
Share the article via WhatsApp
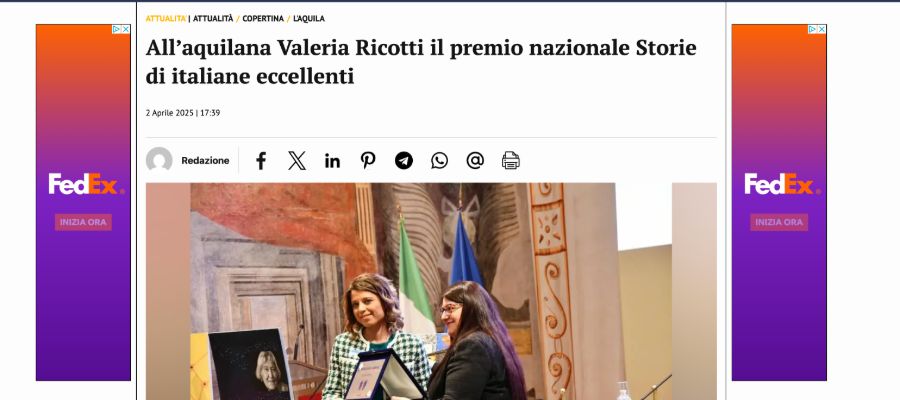(440, 161)
